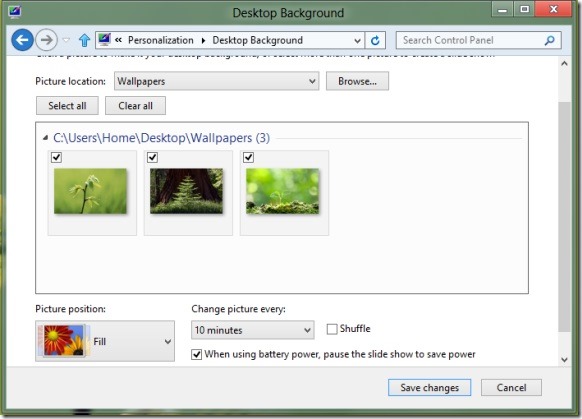
Task: Go up one level with Up arrow
Action: (x=85, y=40)
